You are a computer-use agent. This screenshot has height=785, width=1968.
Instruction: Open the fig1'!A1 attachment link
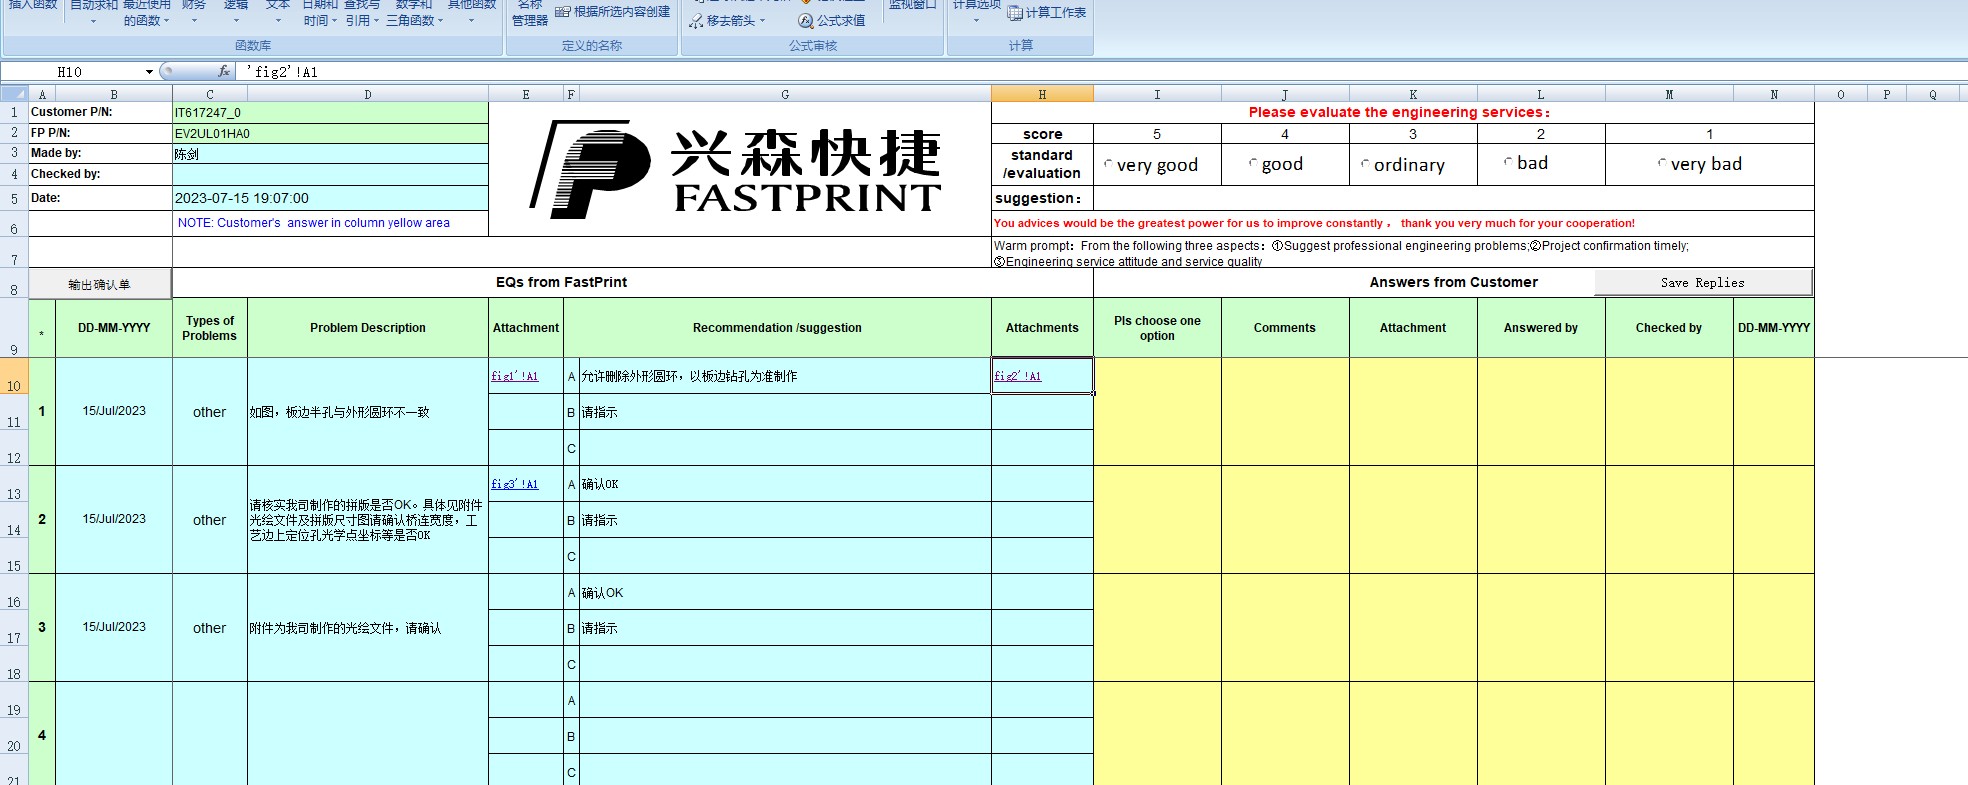tap(514, 377)
